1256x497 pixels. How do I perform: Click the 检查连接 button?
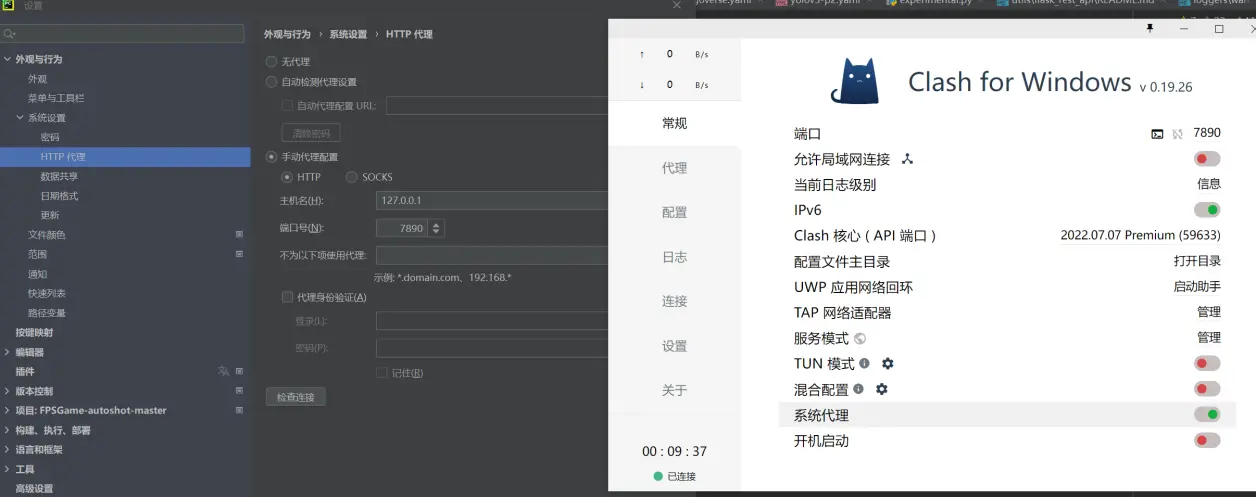tap(296, 397)
